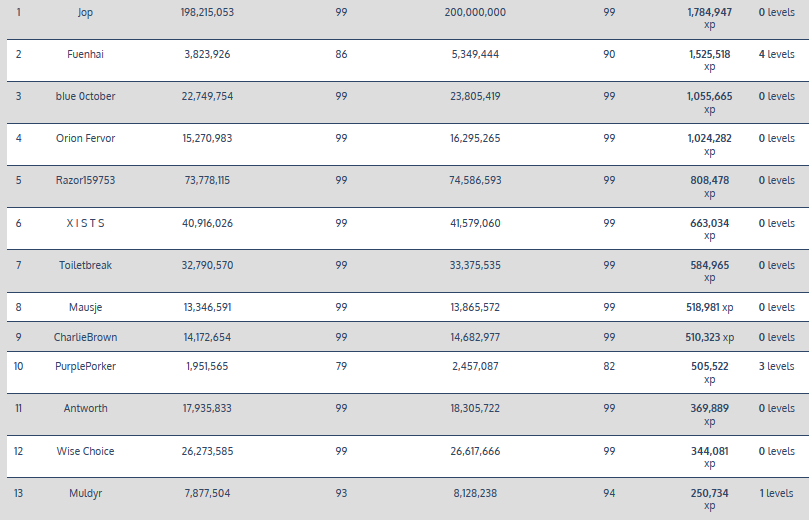Open Orion Fervor's player page

(85, 138)
